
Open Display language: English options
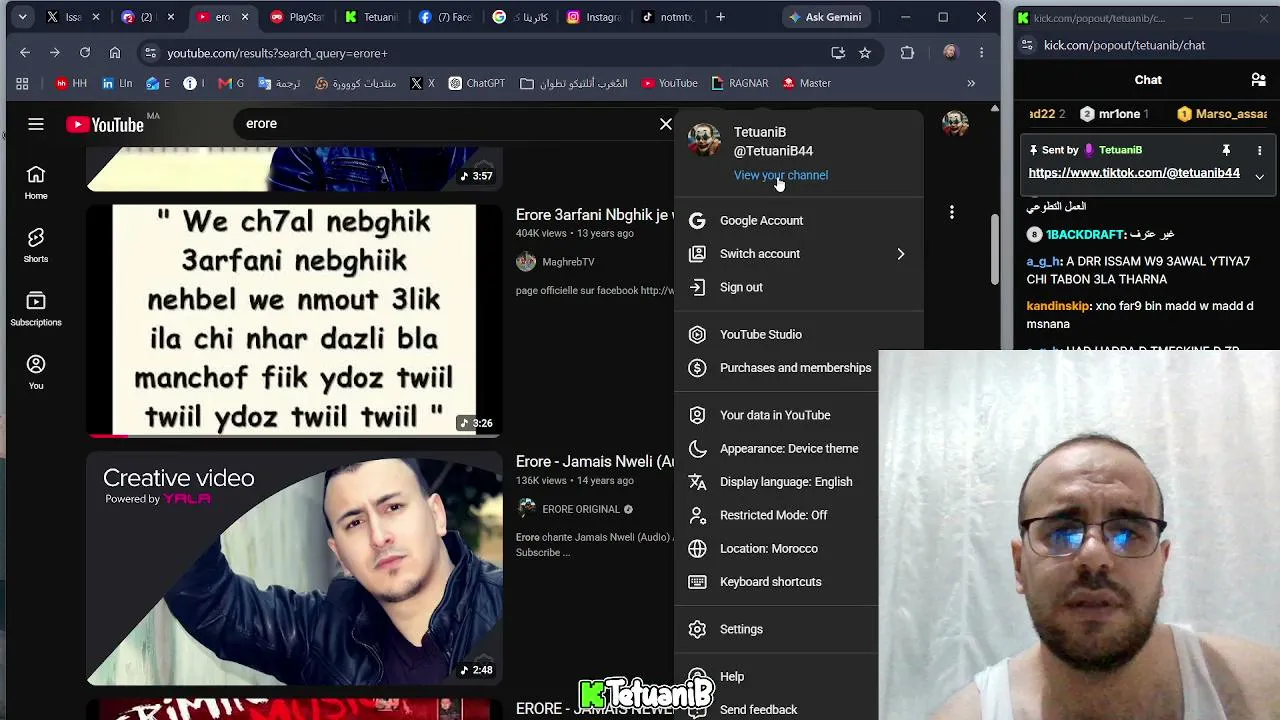click(x=776, y=482)
